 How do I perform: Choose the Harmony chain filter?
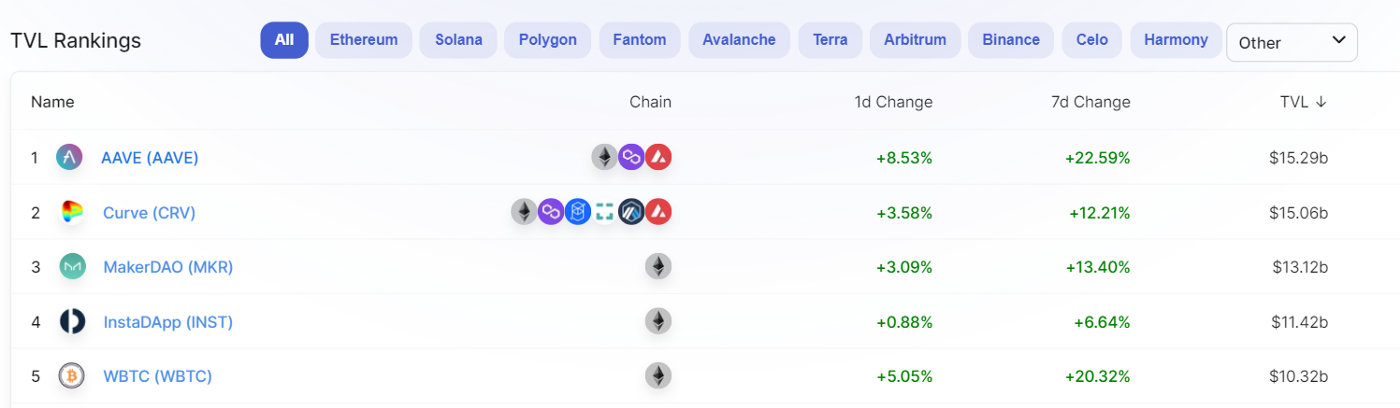coord(1176,40)
